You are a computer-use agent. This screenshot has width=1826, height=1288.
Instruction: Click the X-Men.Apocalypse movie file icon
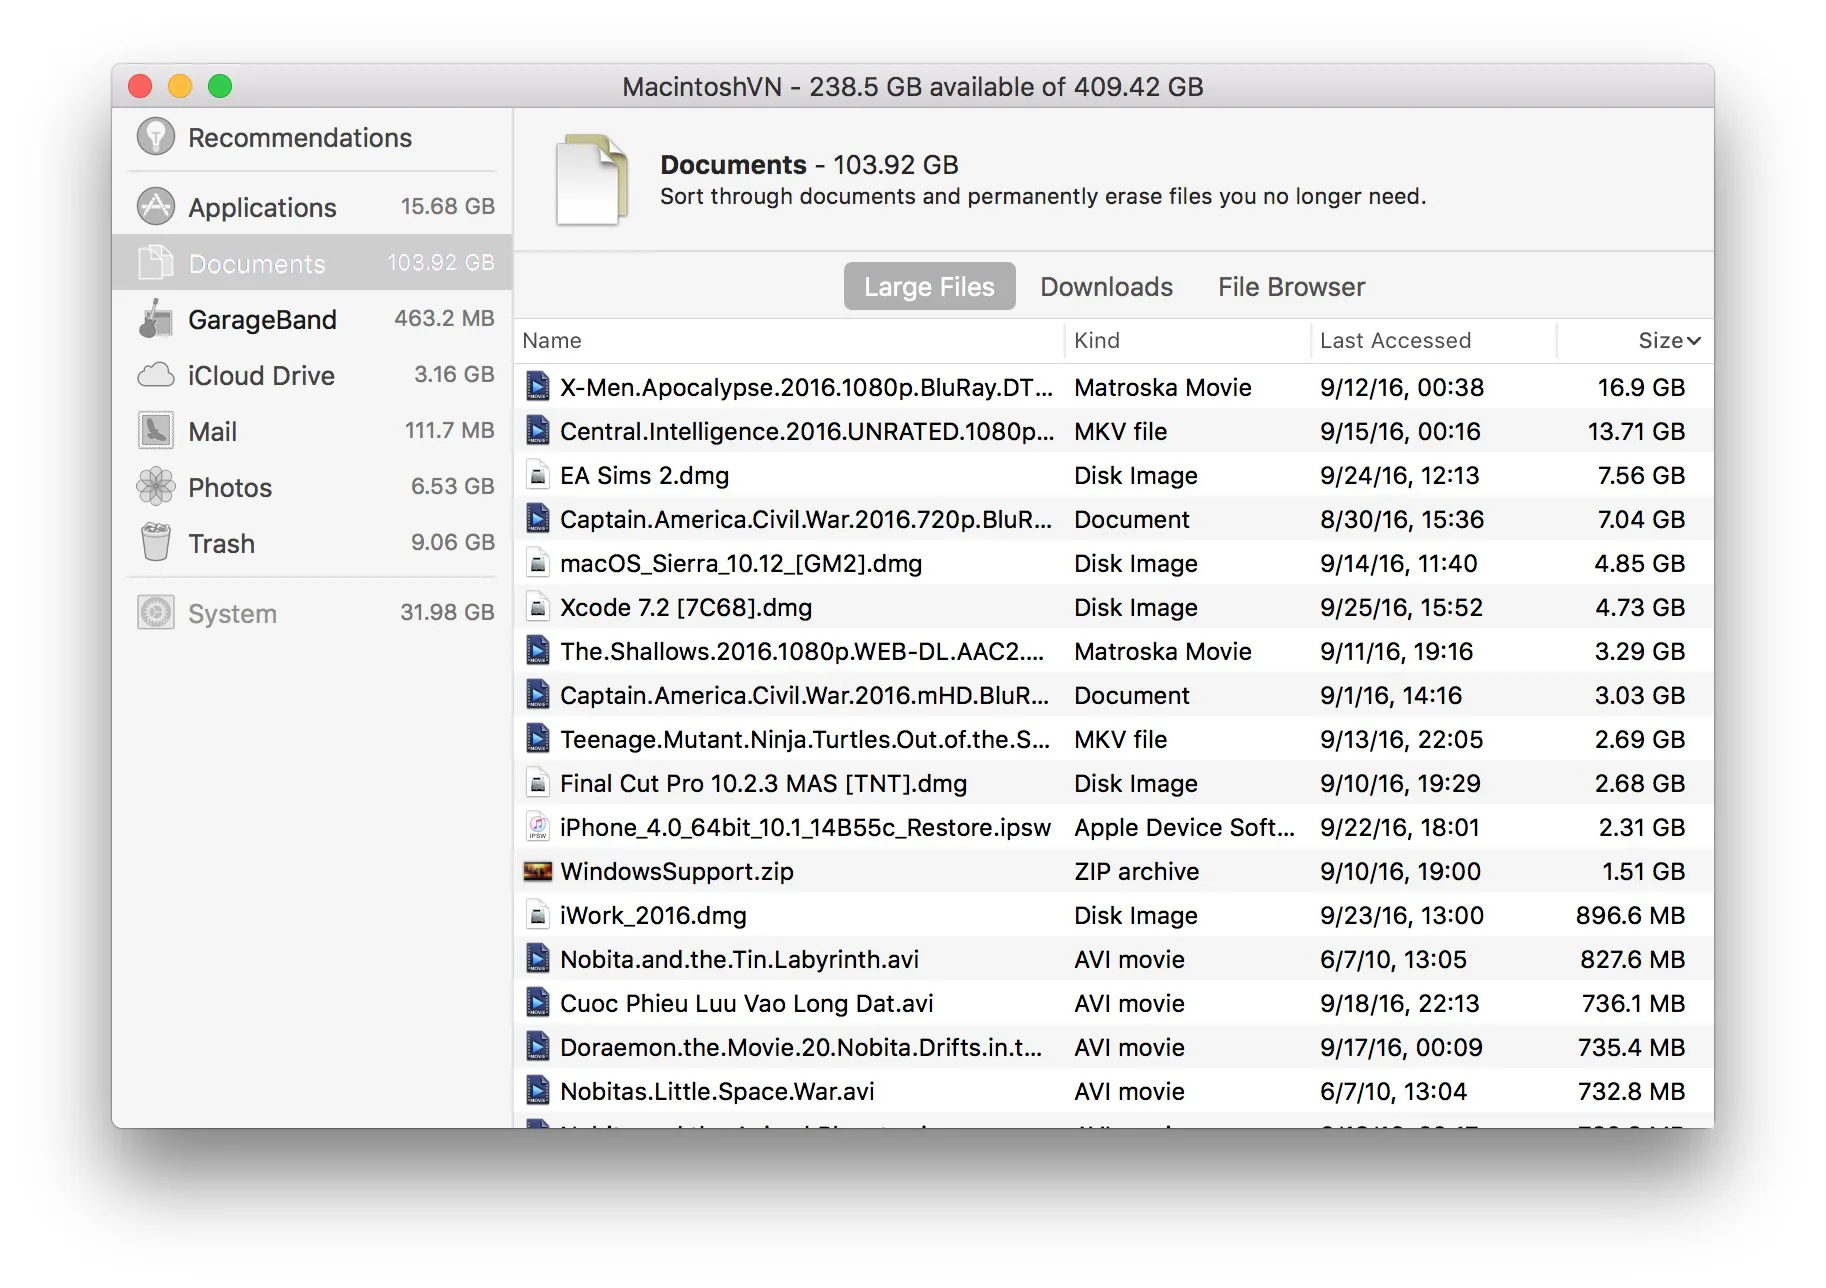tap(538, 387)
